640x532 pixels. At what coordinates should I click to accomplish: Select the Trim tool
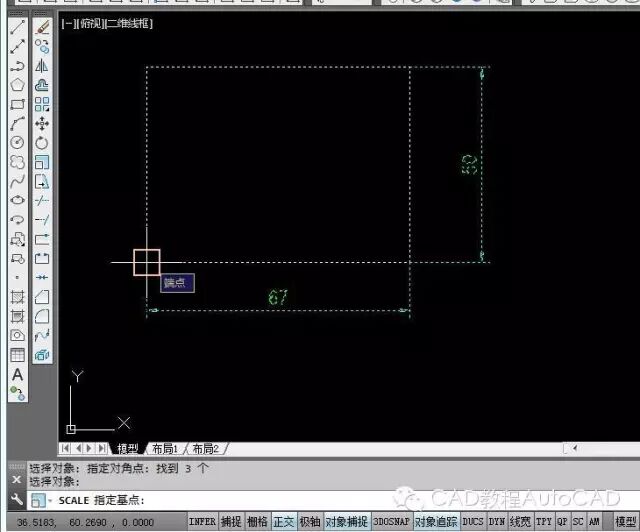click(x=42, y=200)
